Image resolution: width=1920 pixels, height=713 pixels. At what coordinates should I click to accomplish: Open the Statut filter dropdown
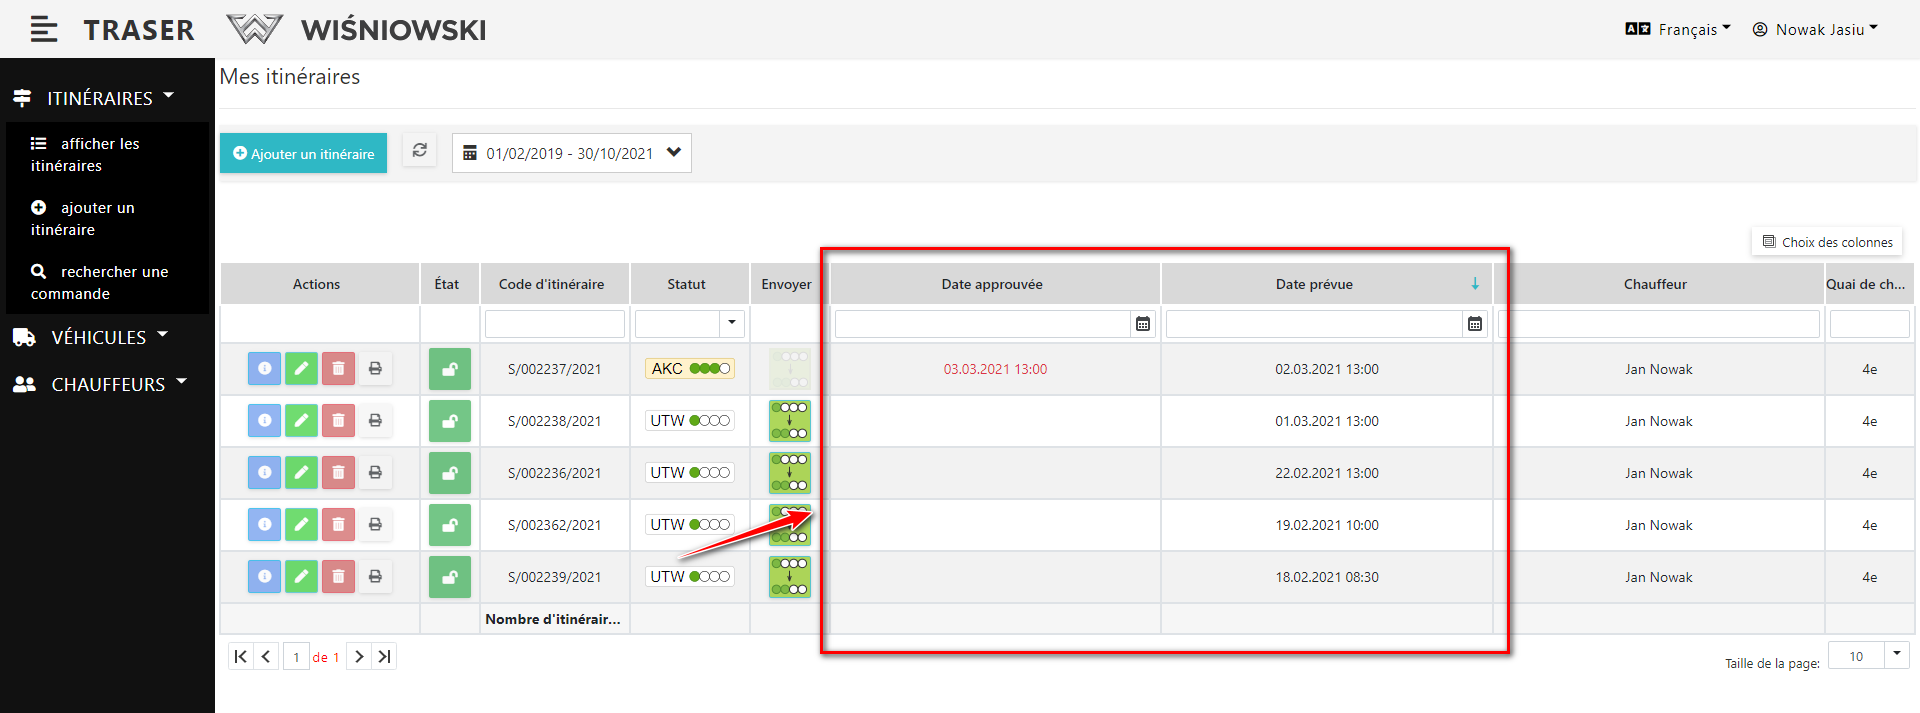tap(731, 323)
